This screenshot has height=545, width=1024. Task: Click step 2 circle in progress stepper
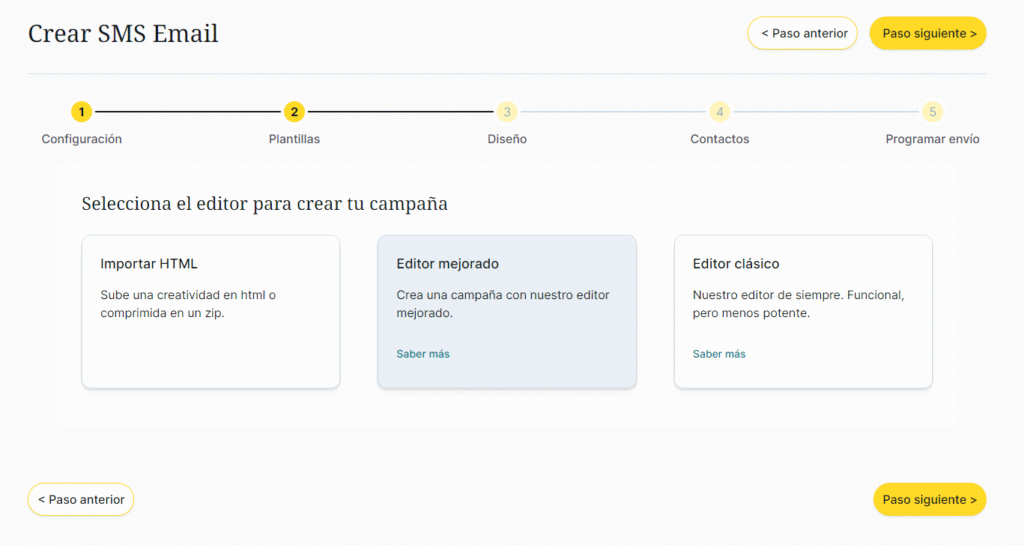coord(294,112)
